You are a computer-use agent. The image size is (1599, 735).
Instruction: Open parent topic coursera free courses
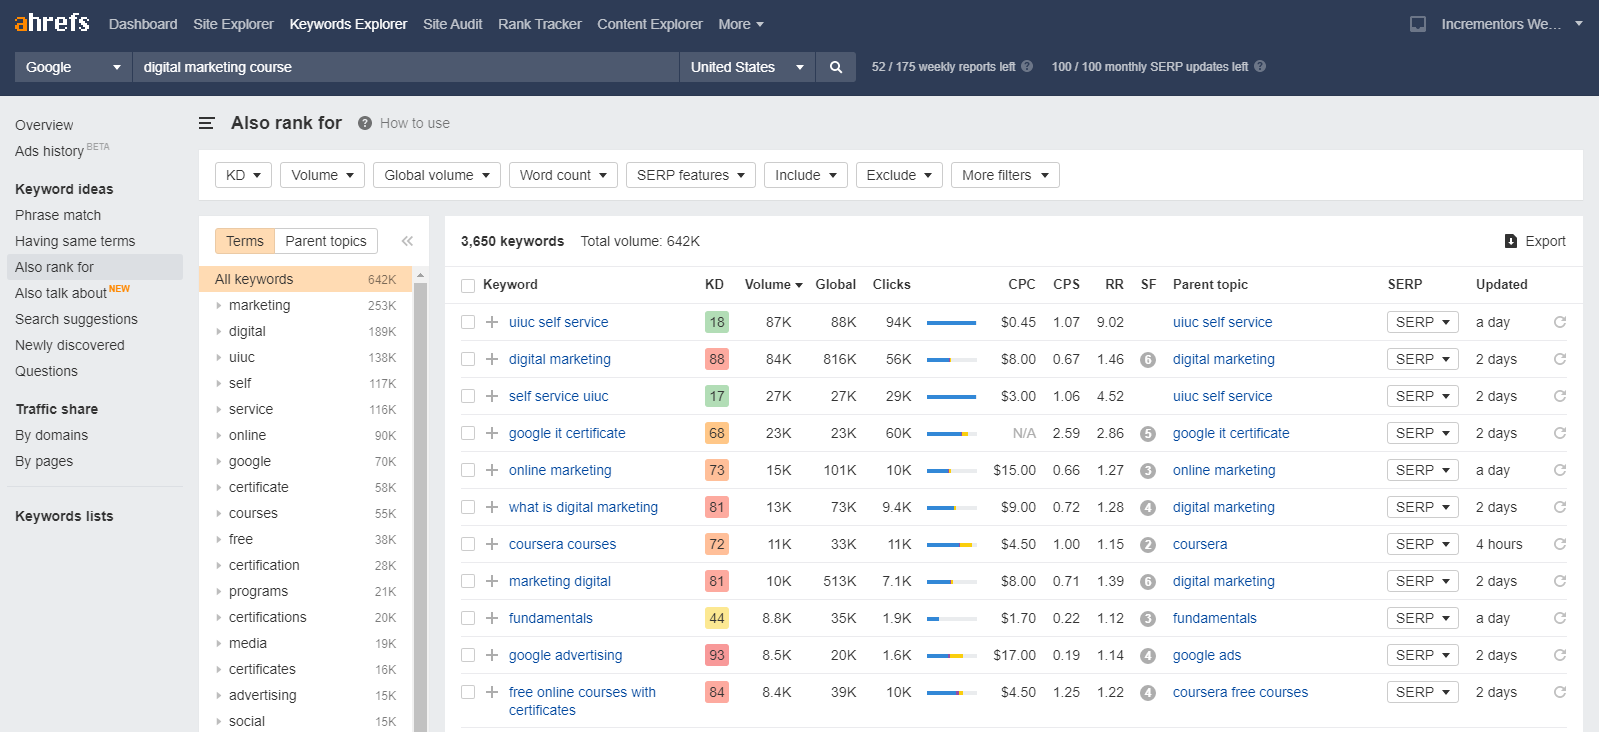pyautogui.click(x=1240, y=692)
